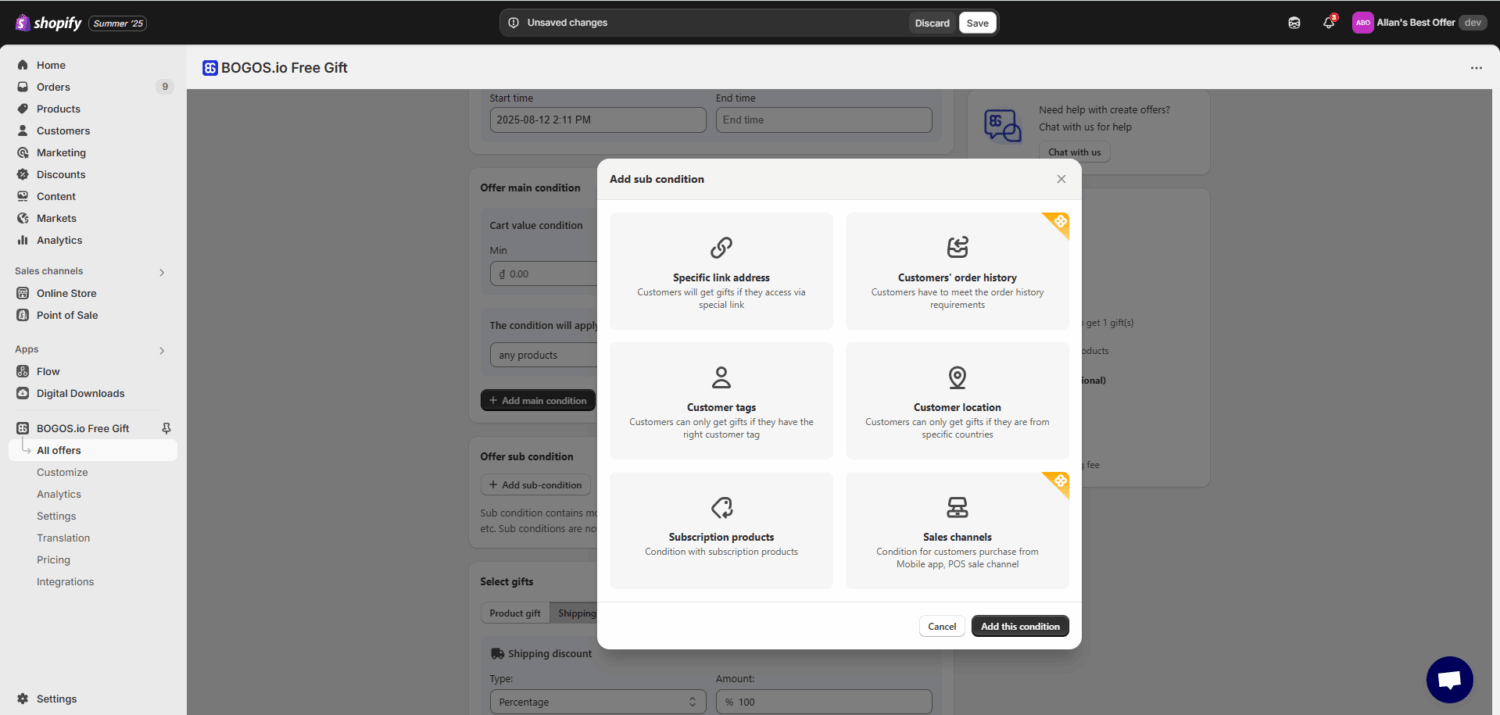
Task: Click the Discard button
Action: [x=932, y=23]
